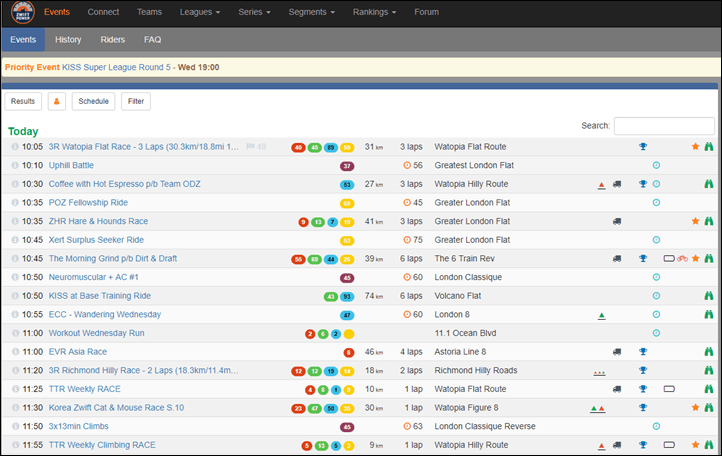This screenshot has width=722, height=456.
Task: Open the TTR Weekly Climbing RACE link
Action: pos(102,444)
